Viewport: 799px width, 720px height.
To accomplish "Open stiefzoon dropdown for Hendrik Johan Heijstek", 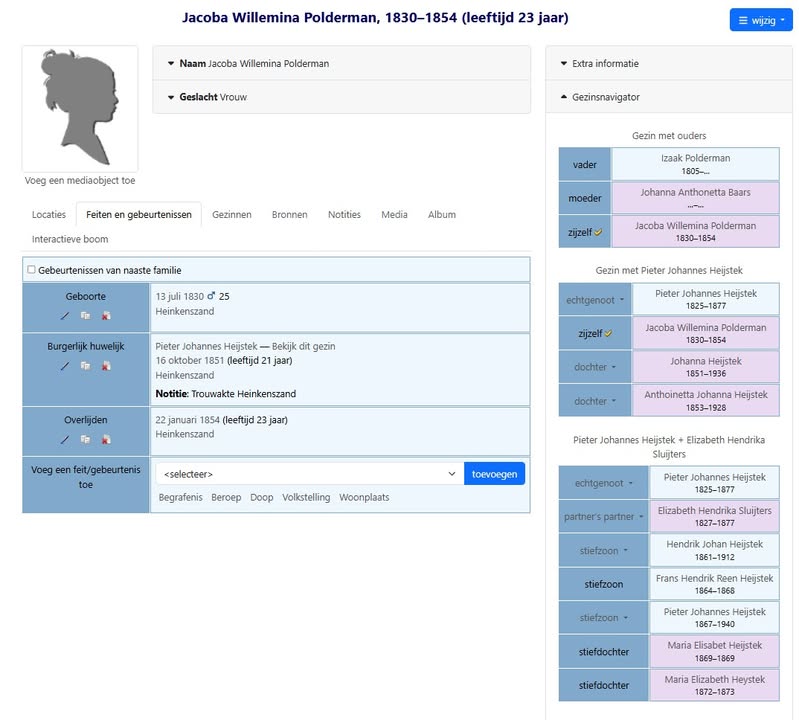I will click(x=603, y=551).
